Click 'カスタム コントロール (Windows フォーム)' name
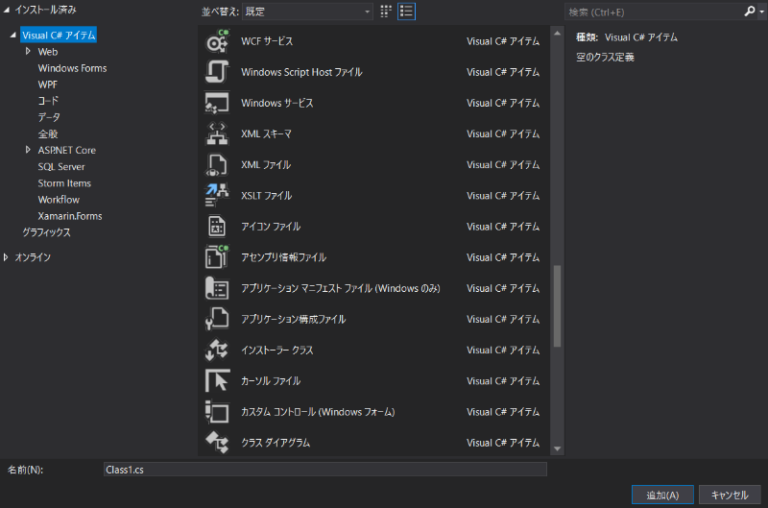 point(318,411)
